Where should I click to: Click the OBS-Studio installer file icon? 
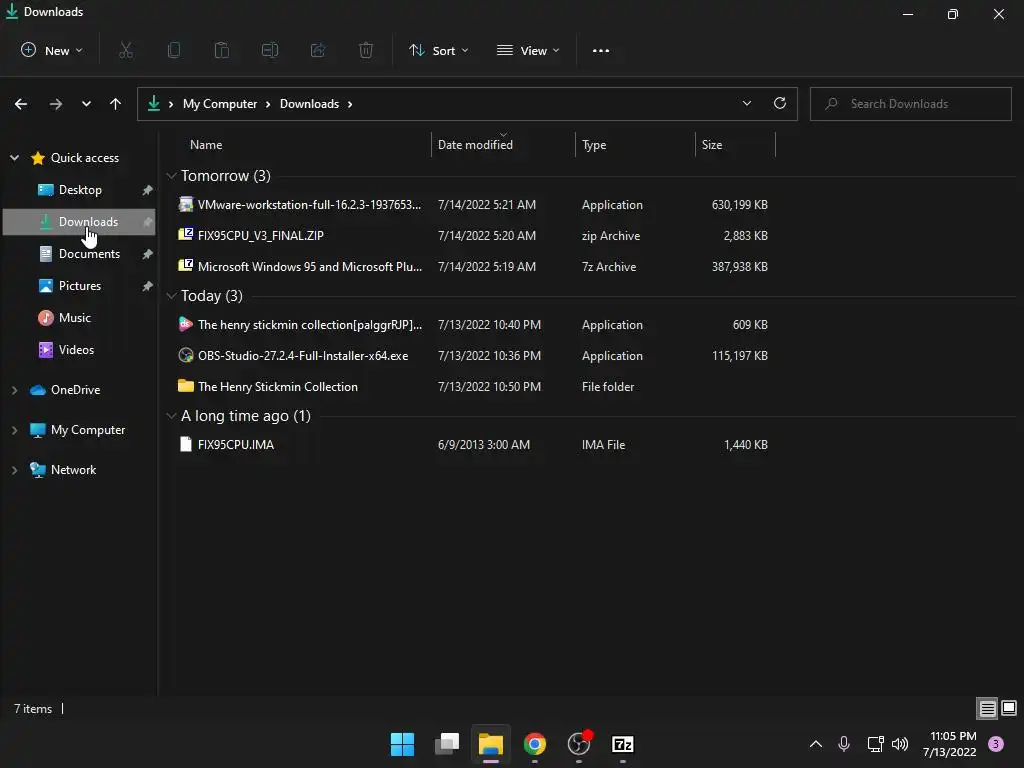[185, 355]
